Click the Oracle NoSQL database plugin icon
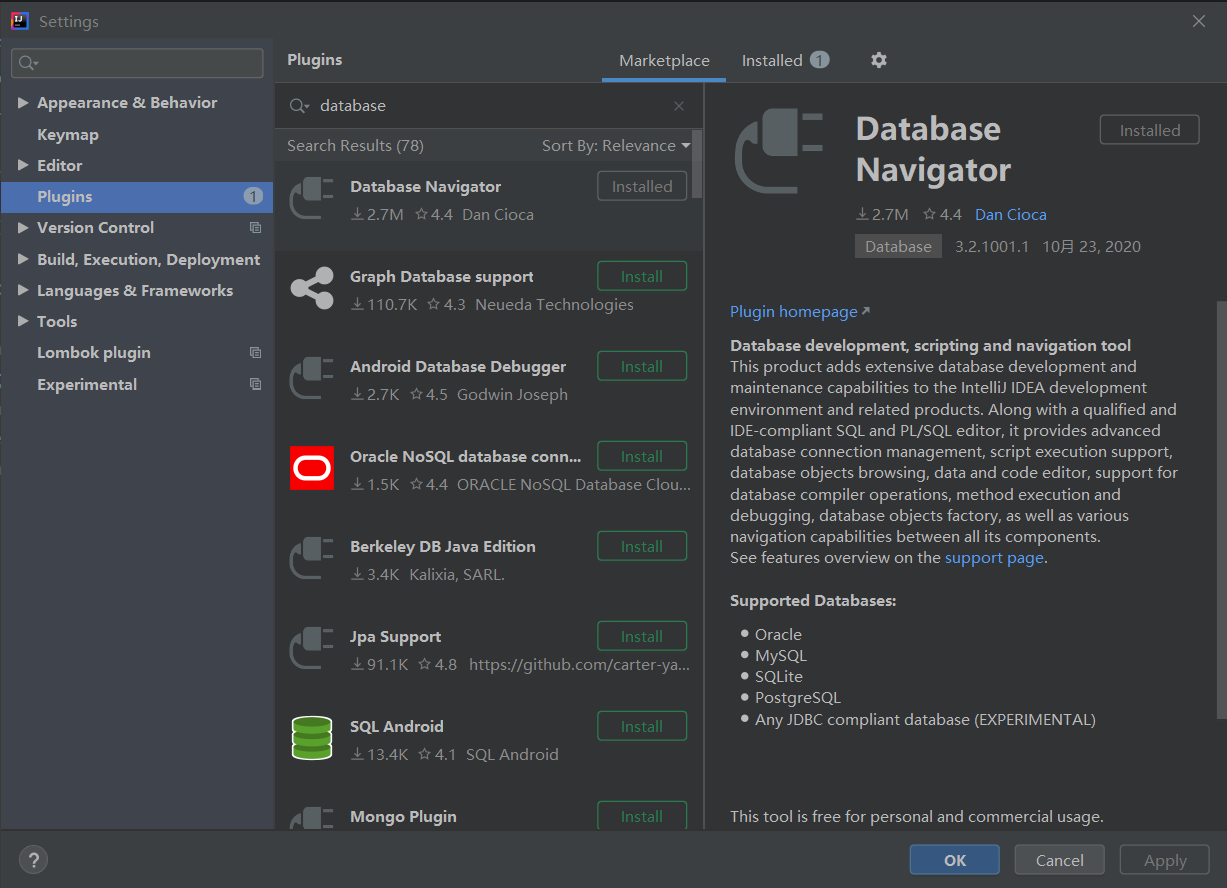The width and height of the screenshot is (1227, 888). pos(311,467)
